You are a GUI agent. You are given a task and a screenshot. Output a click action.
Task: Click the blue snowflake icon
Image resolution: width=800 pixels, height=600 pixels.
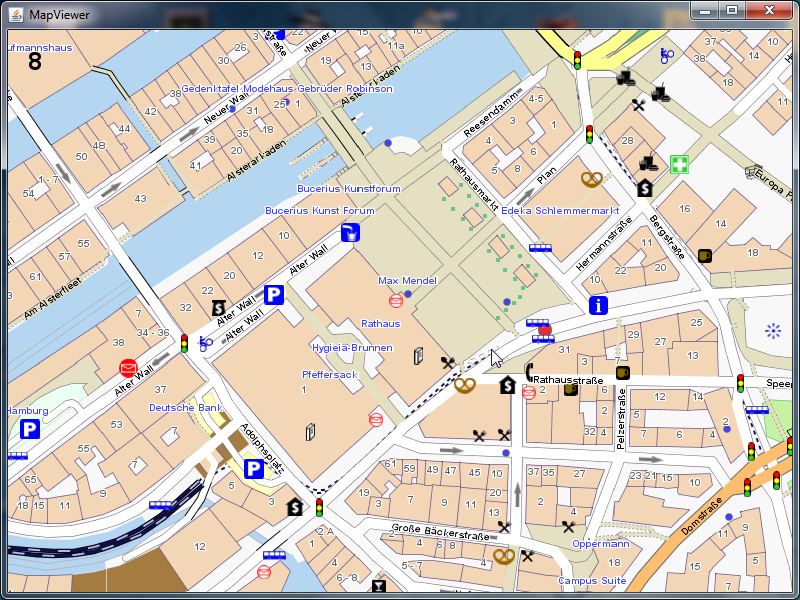772,330
